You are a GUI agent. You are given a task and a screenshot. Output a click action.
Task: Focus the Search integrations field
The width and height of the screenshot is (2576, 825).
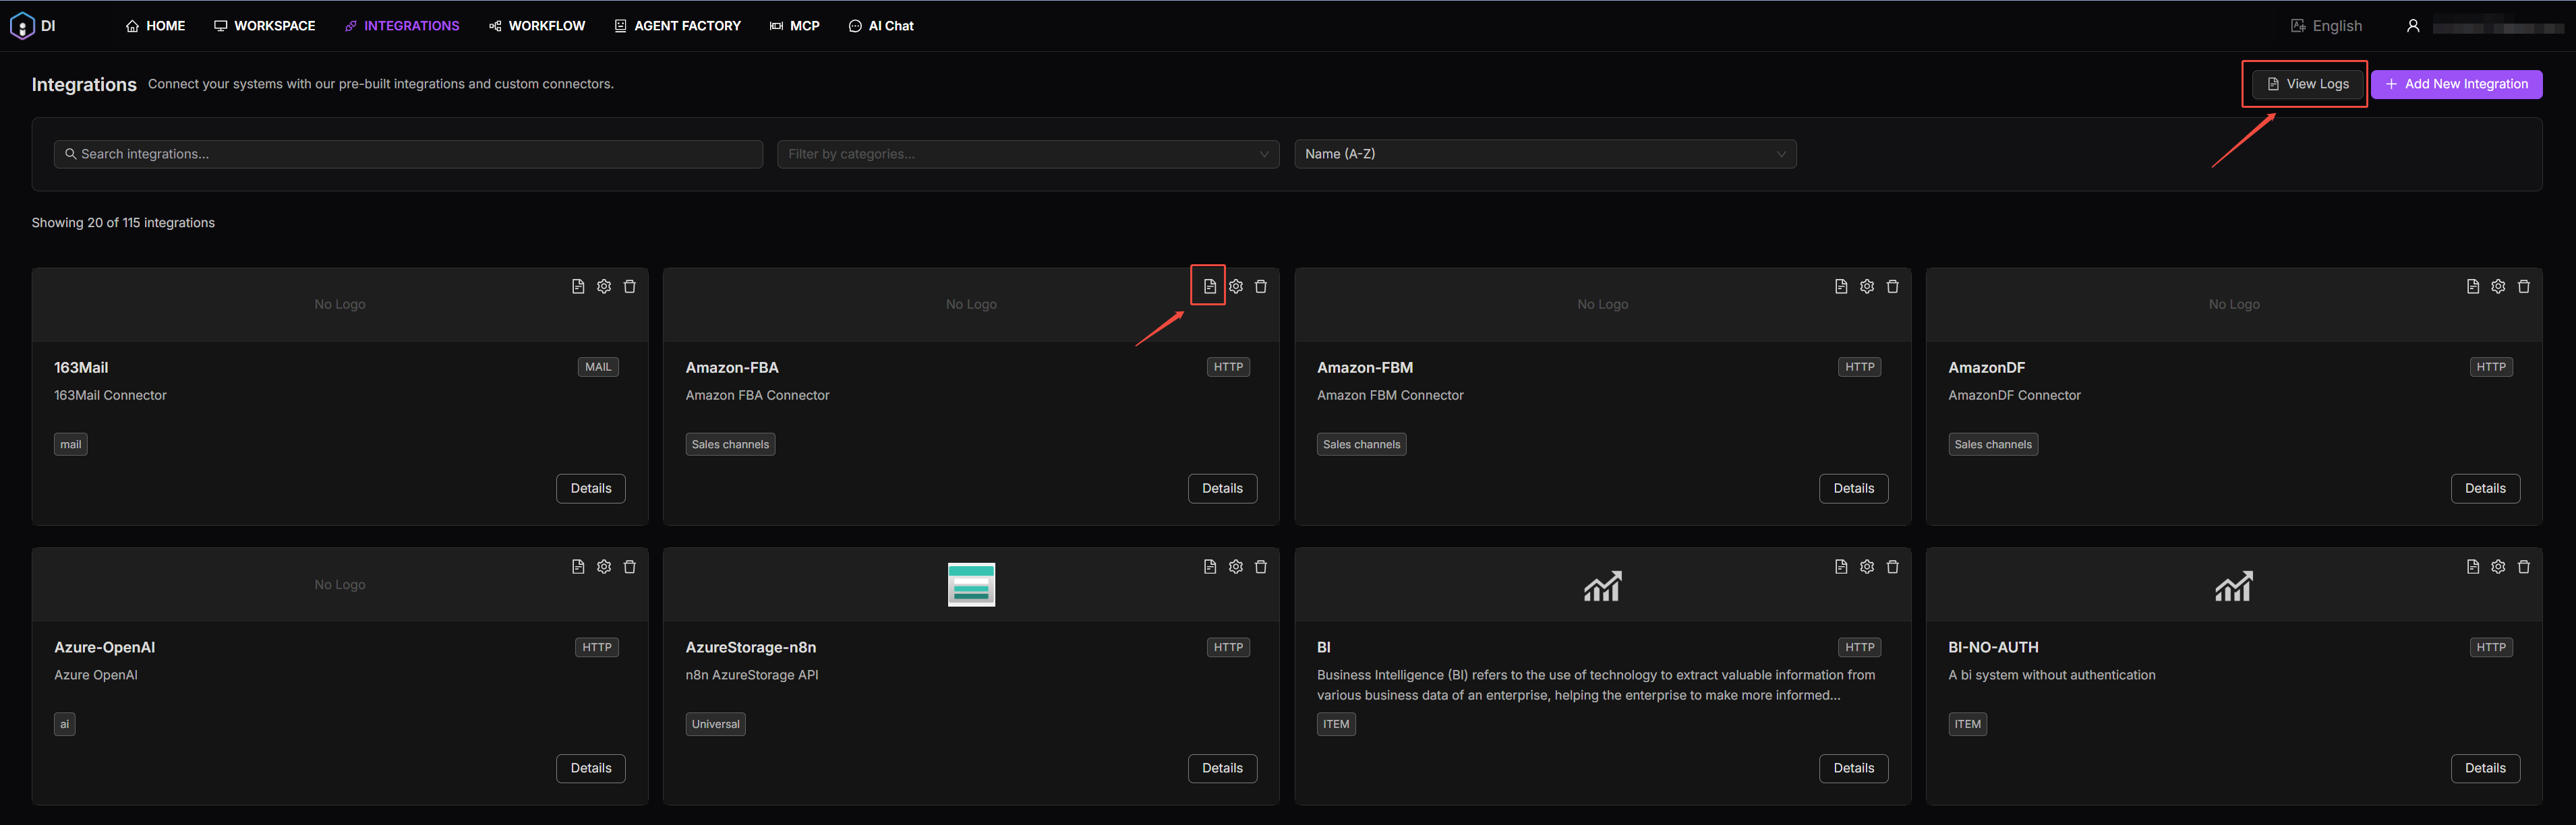408,154
